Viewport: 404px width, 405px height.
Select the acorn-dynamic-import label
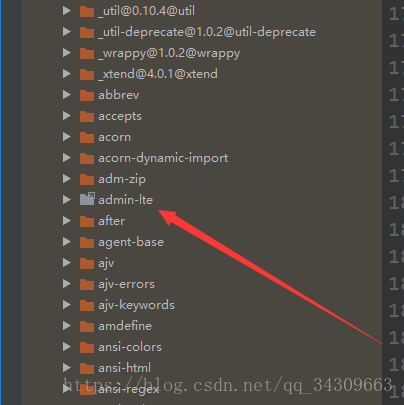tap(163, 158)
